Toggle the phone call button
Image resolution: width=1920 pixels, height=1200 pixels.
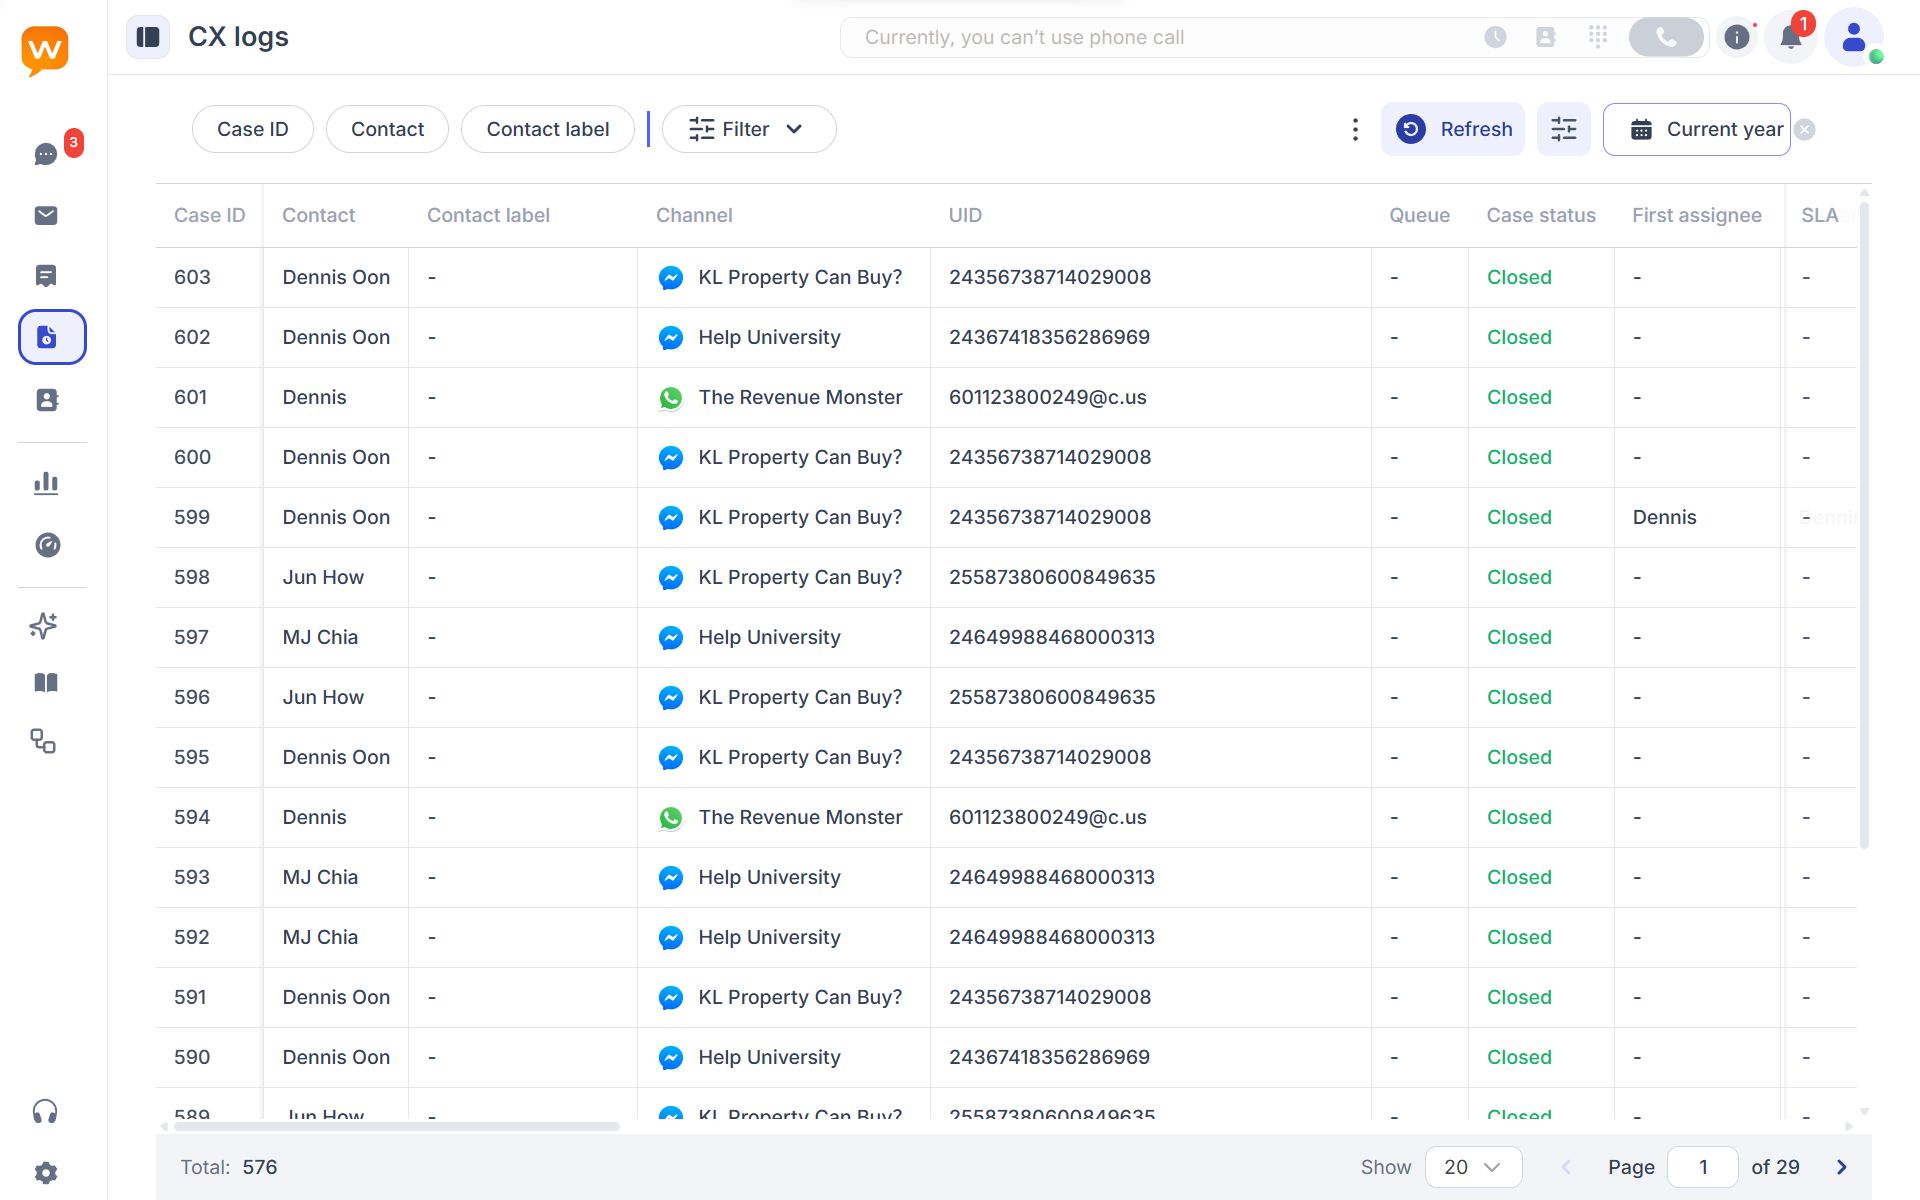1666,37
